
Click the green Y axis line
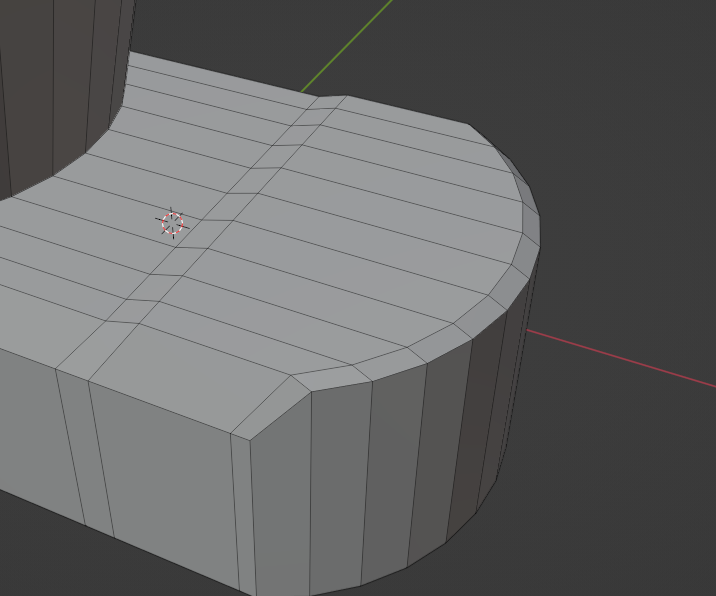click(x=349, y=44)
